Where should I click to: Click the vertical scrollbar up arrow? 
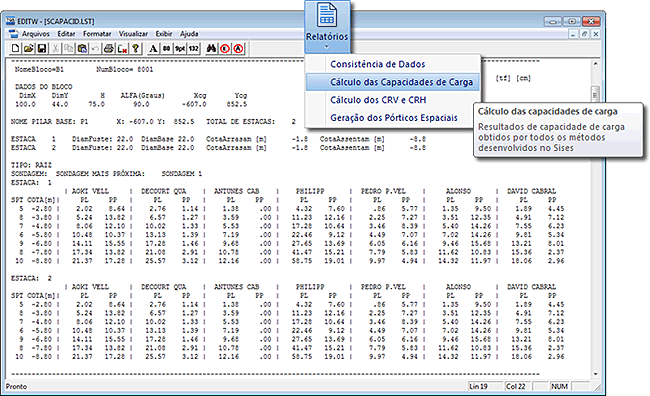595,64
